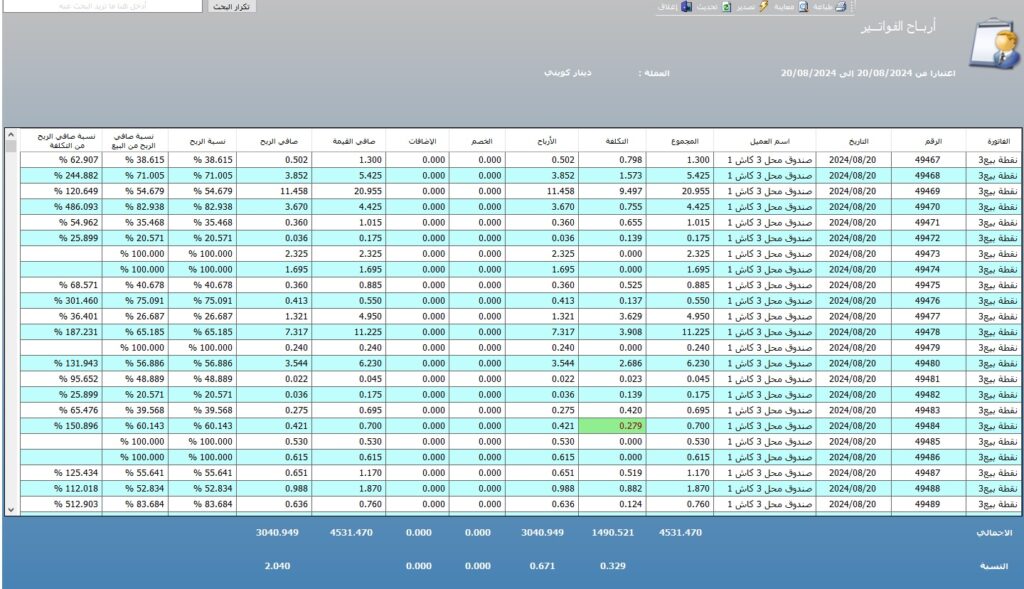Click the Print (طباعة) printer icon

(841, 7)
